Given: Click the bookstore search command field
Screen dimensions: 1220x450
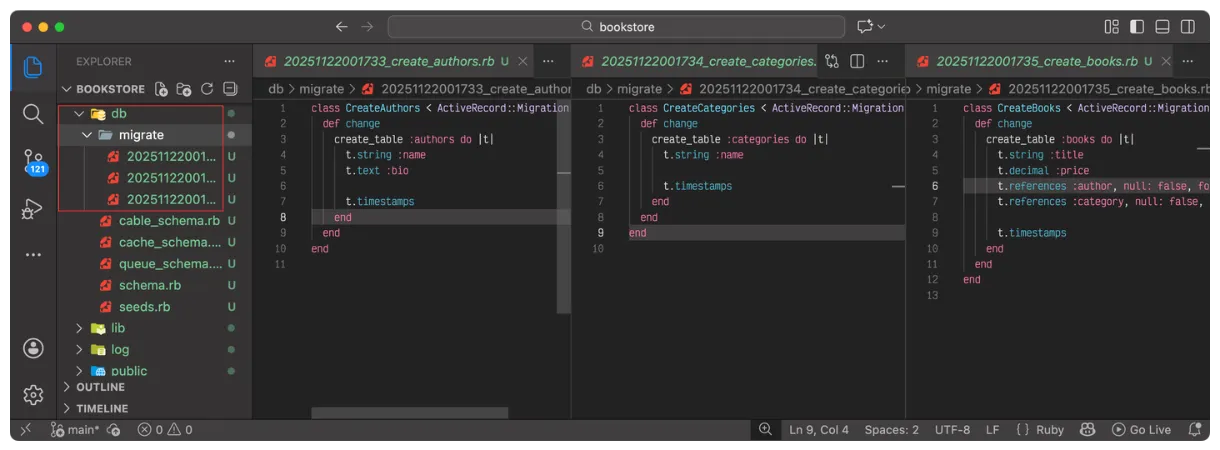Looking at the screenshot, I should coord(616,27).
